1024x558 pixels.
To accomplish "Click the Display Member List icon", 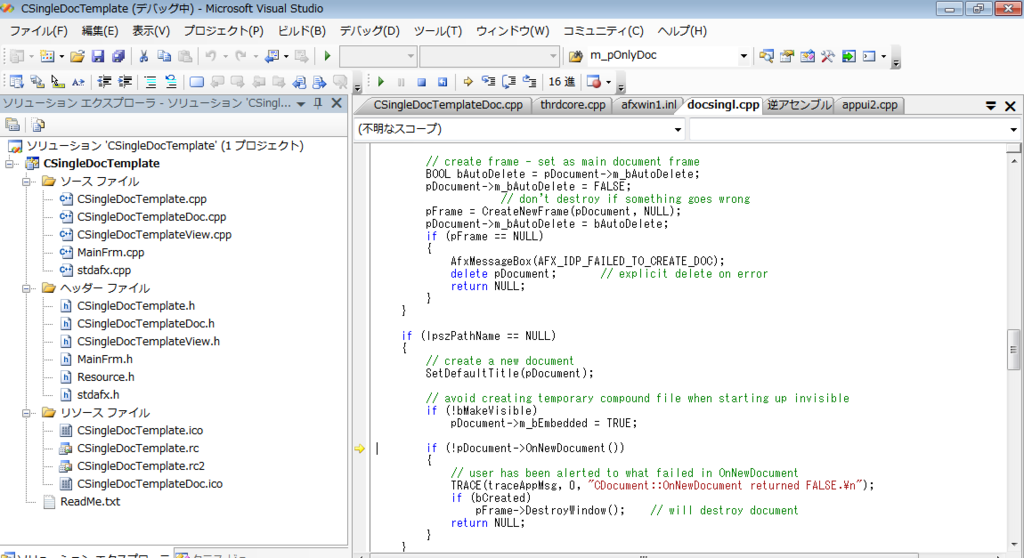I will (x=17, y=82).
